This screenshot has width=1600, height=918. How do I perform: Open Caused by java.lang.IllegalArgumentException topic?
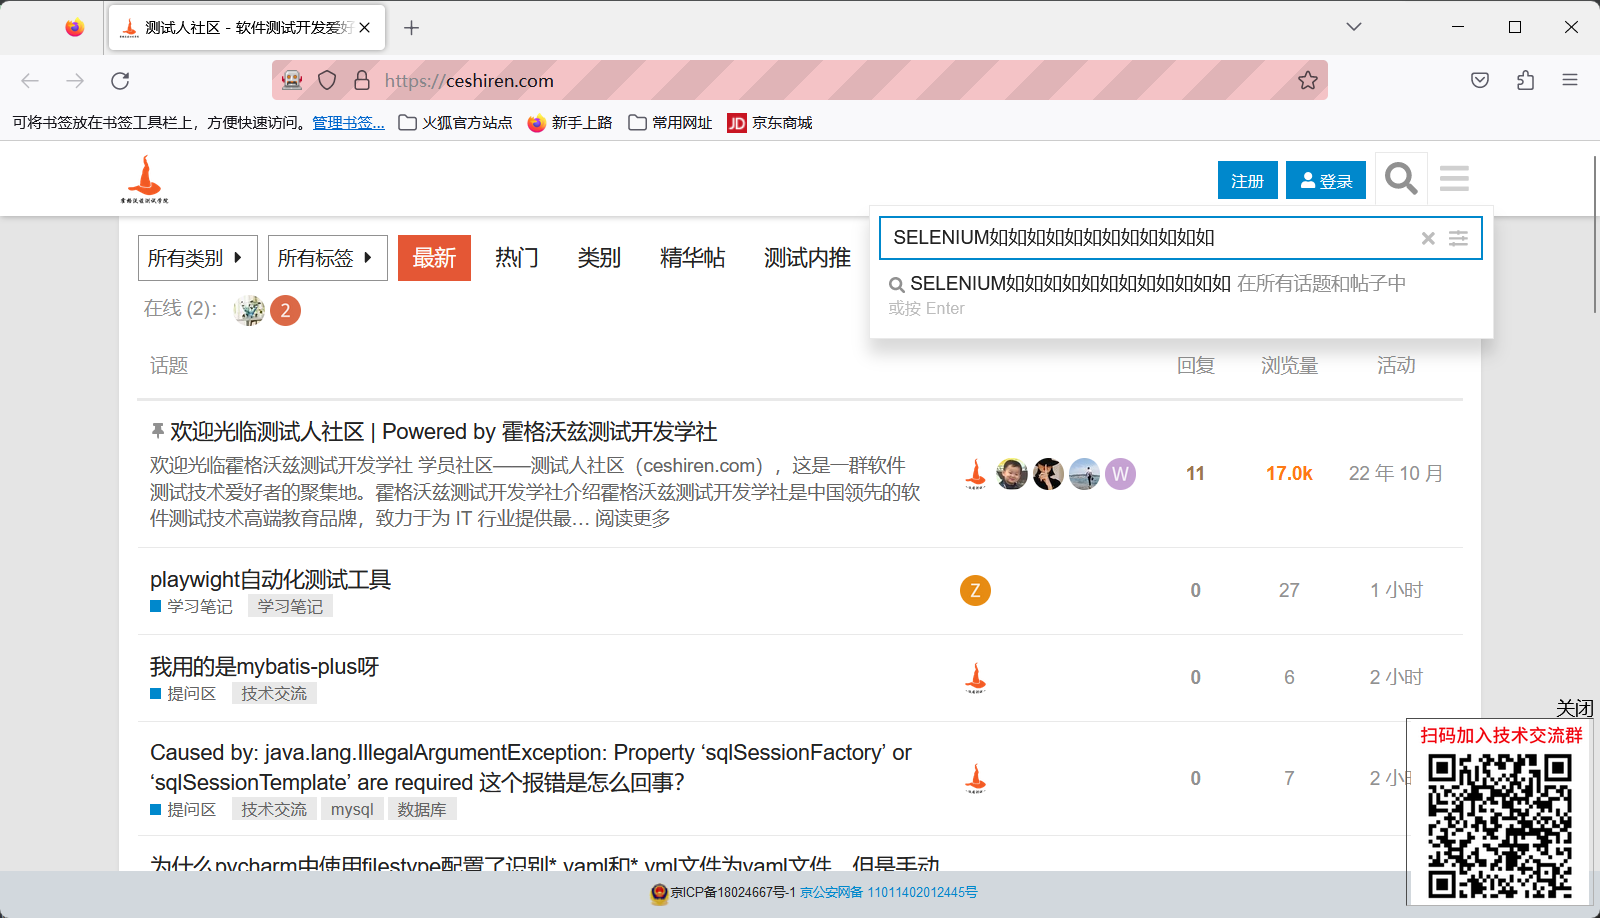[531, 768]
